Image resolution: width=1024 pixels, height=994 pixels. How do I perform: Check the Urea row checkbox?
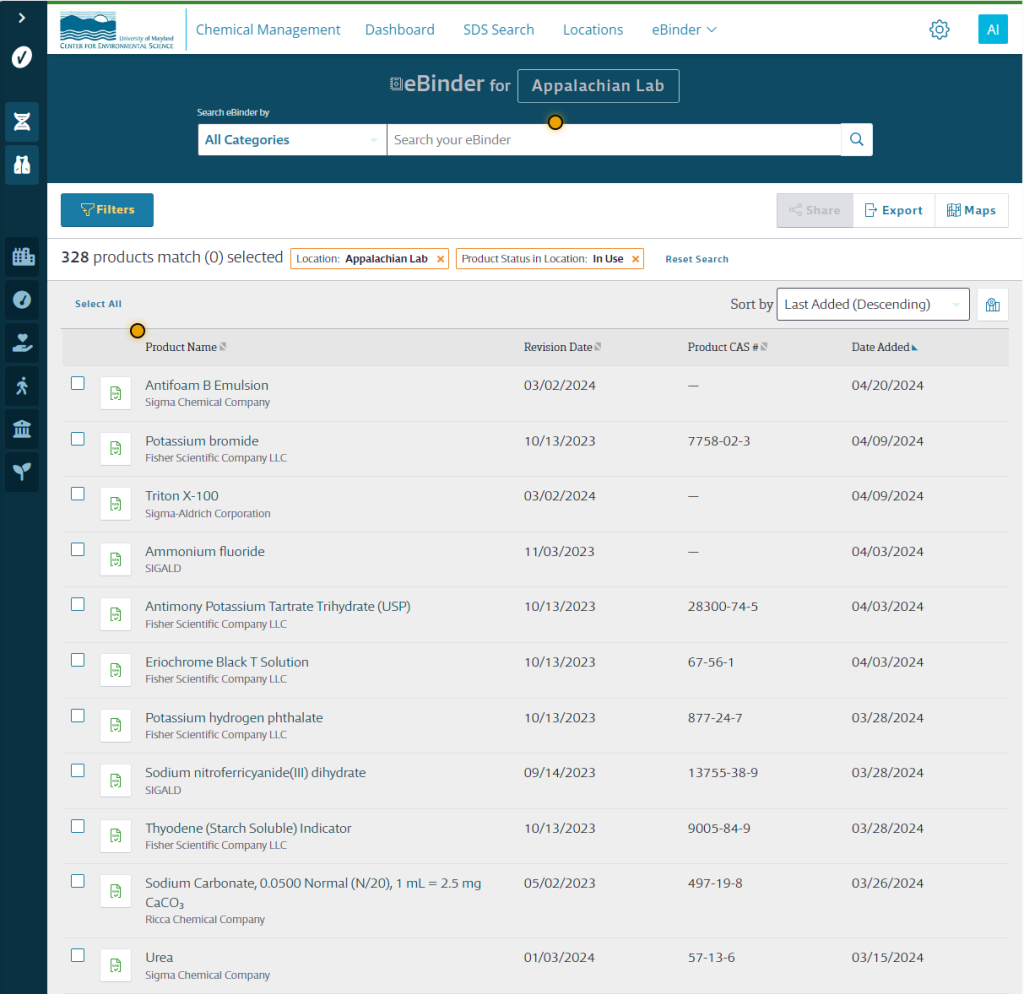(78, 955)
